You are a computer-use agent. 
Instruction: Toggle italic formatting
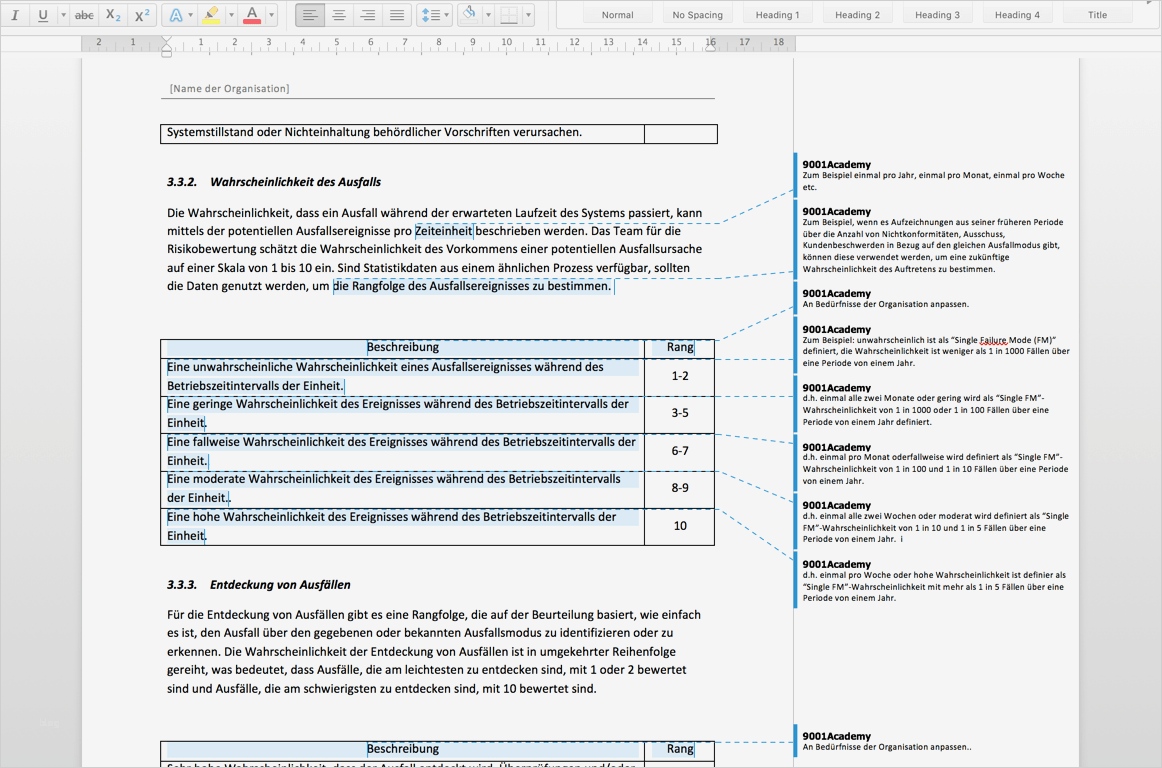click(x=14, y=15)
